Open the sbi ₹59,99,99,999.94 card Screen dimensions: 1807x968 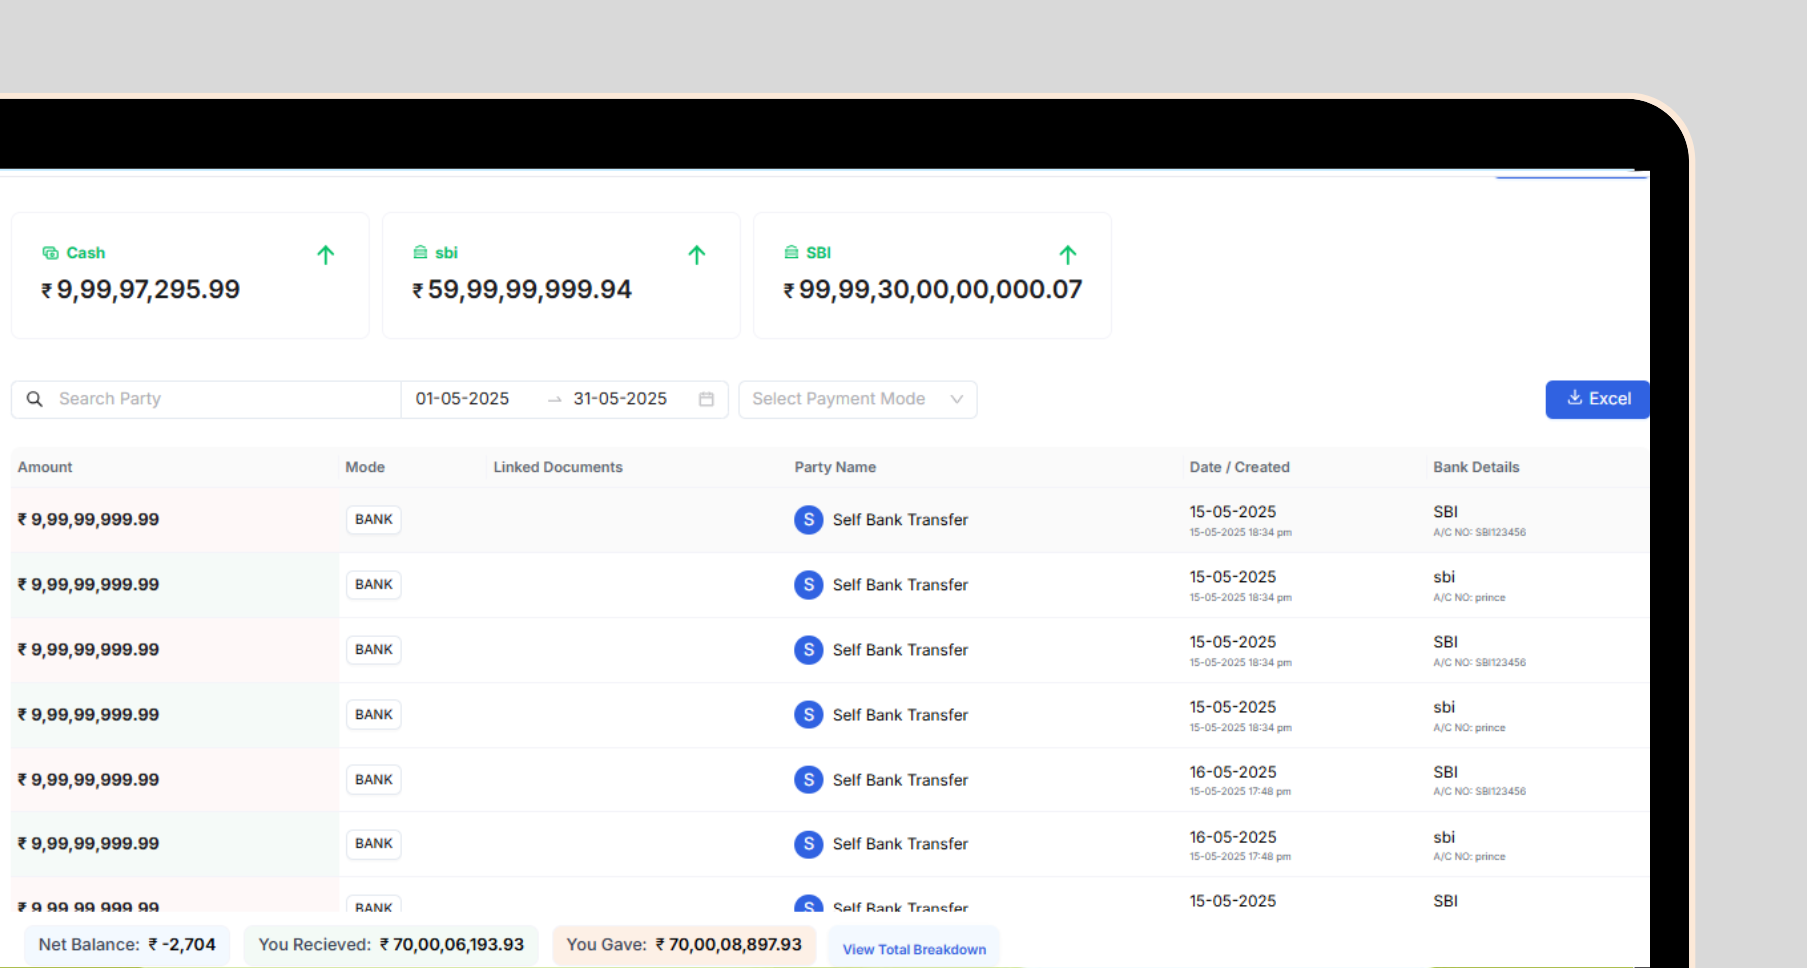pyautogui.click(x=561, y=275)
